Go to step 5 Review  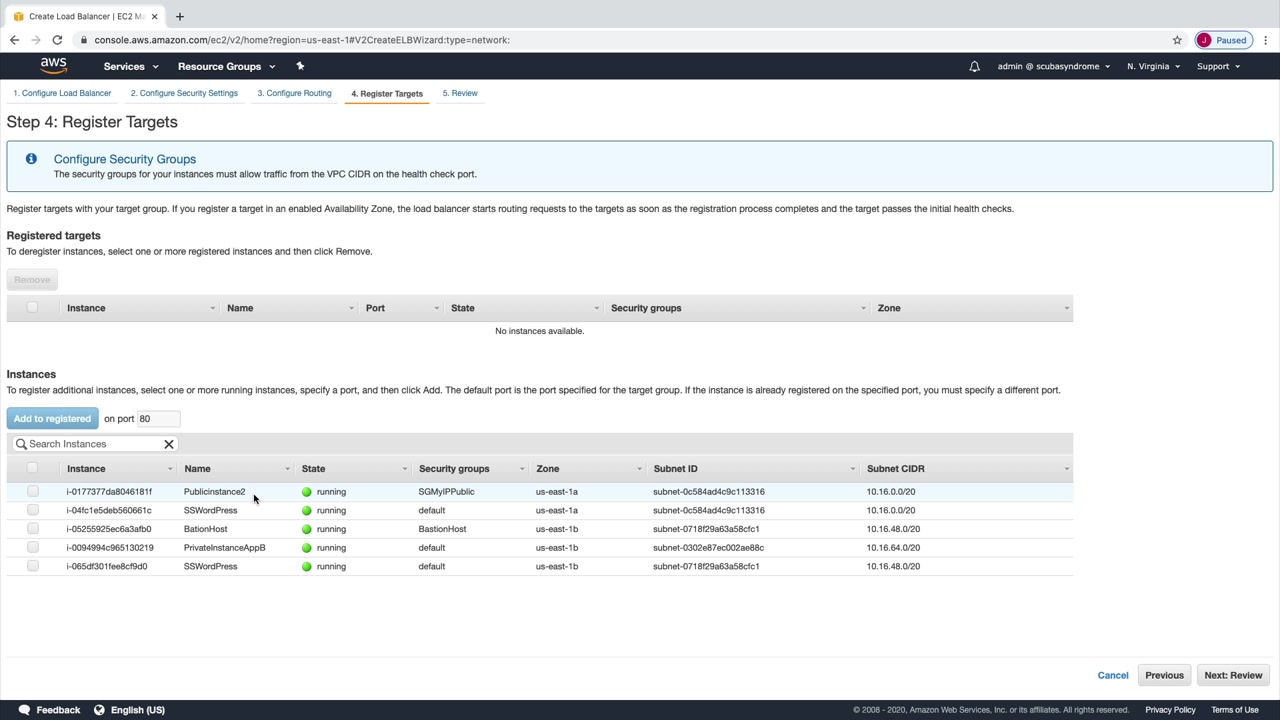(x=460, y=93)
